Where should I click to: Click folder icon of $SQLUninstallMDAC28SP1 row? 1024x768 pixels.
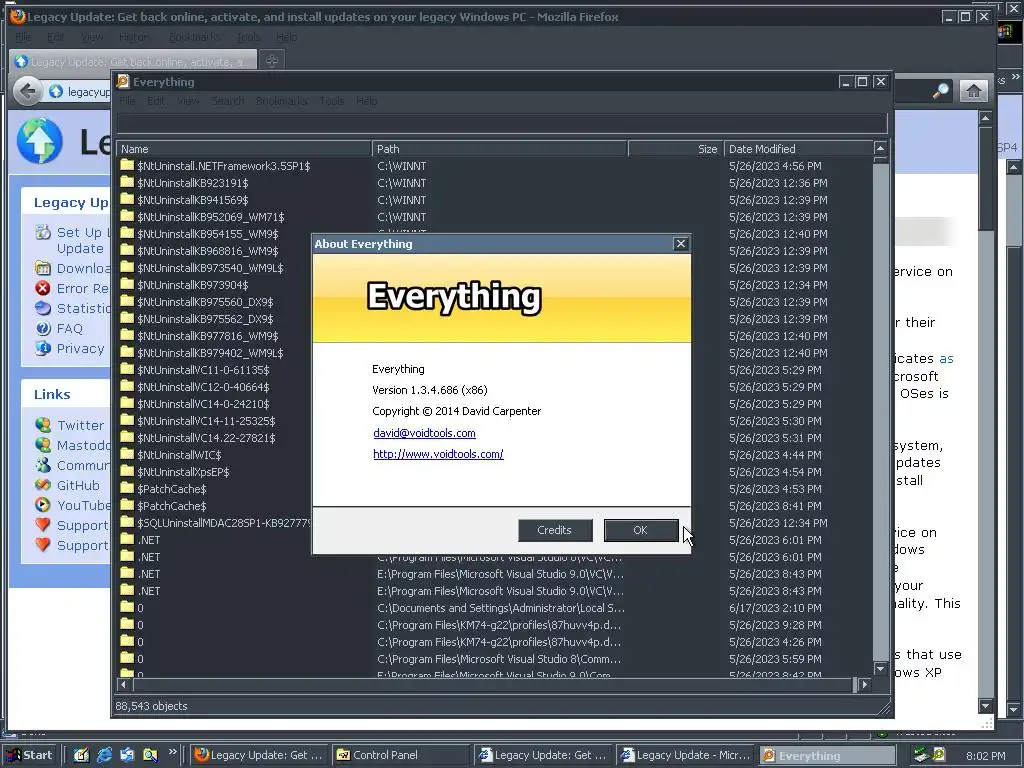(x=127, y=522)
